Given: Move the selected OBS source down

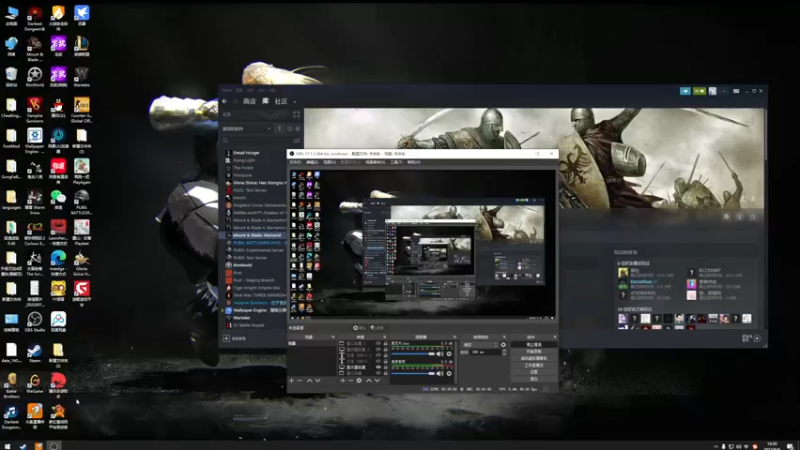Looking at the screenshot, I should coord(377,381).
